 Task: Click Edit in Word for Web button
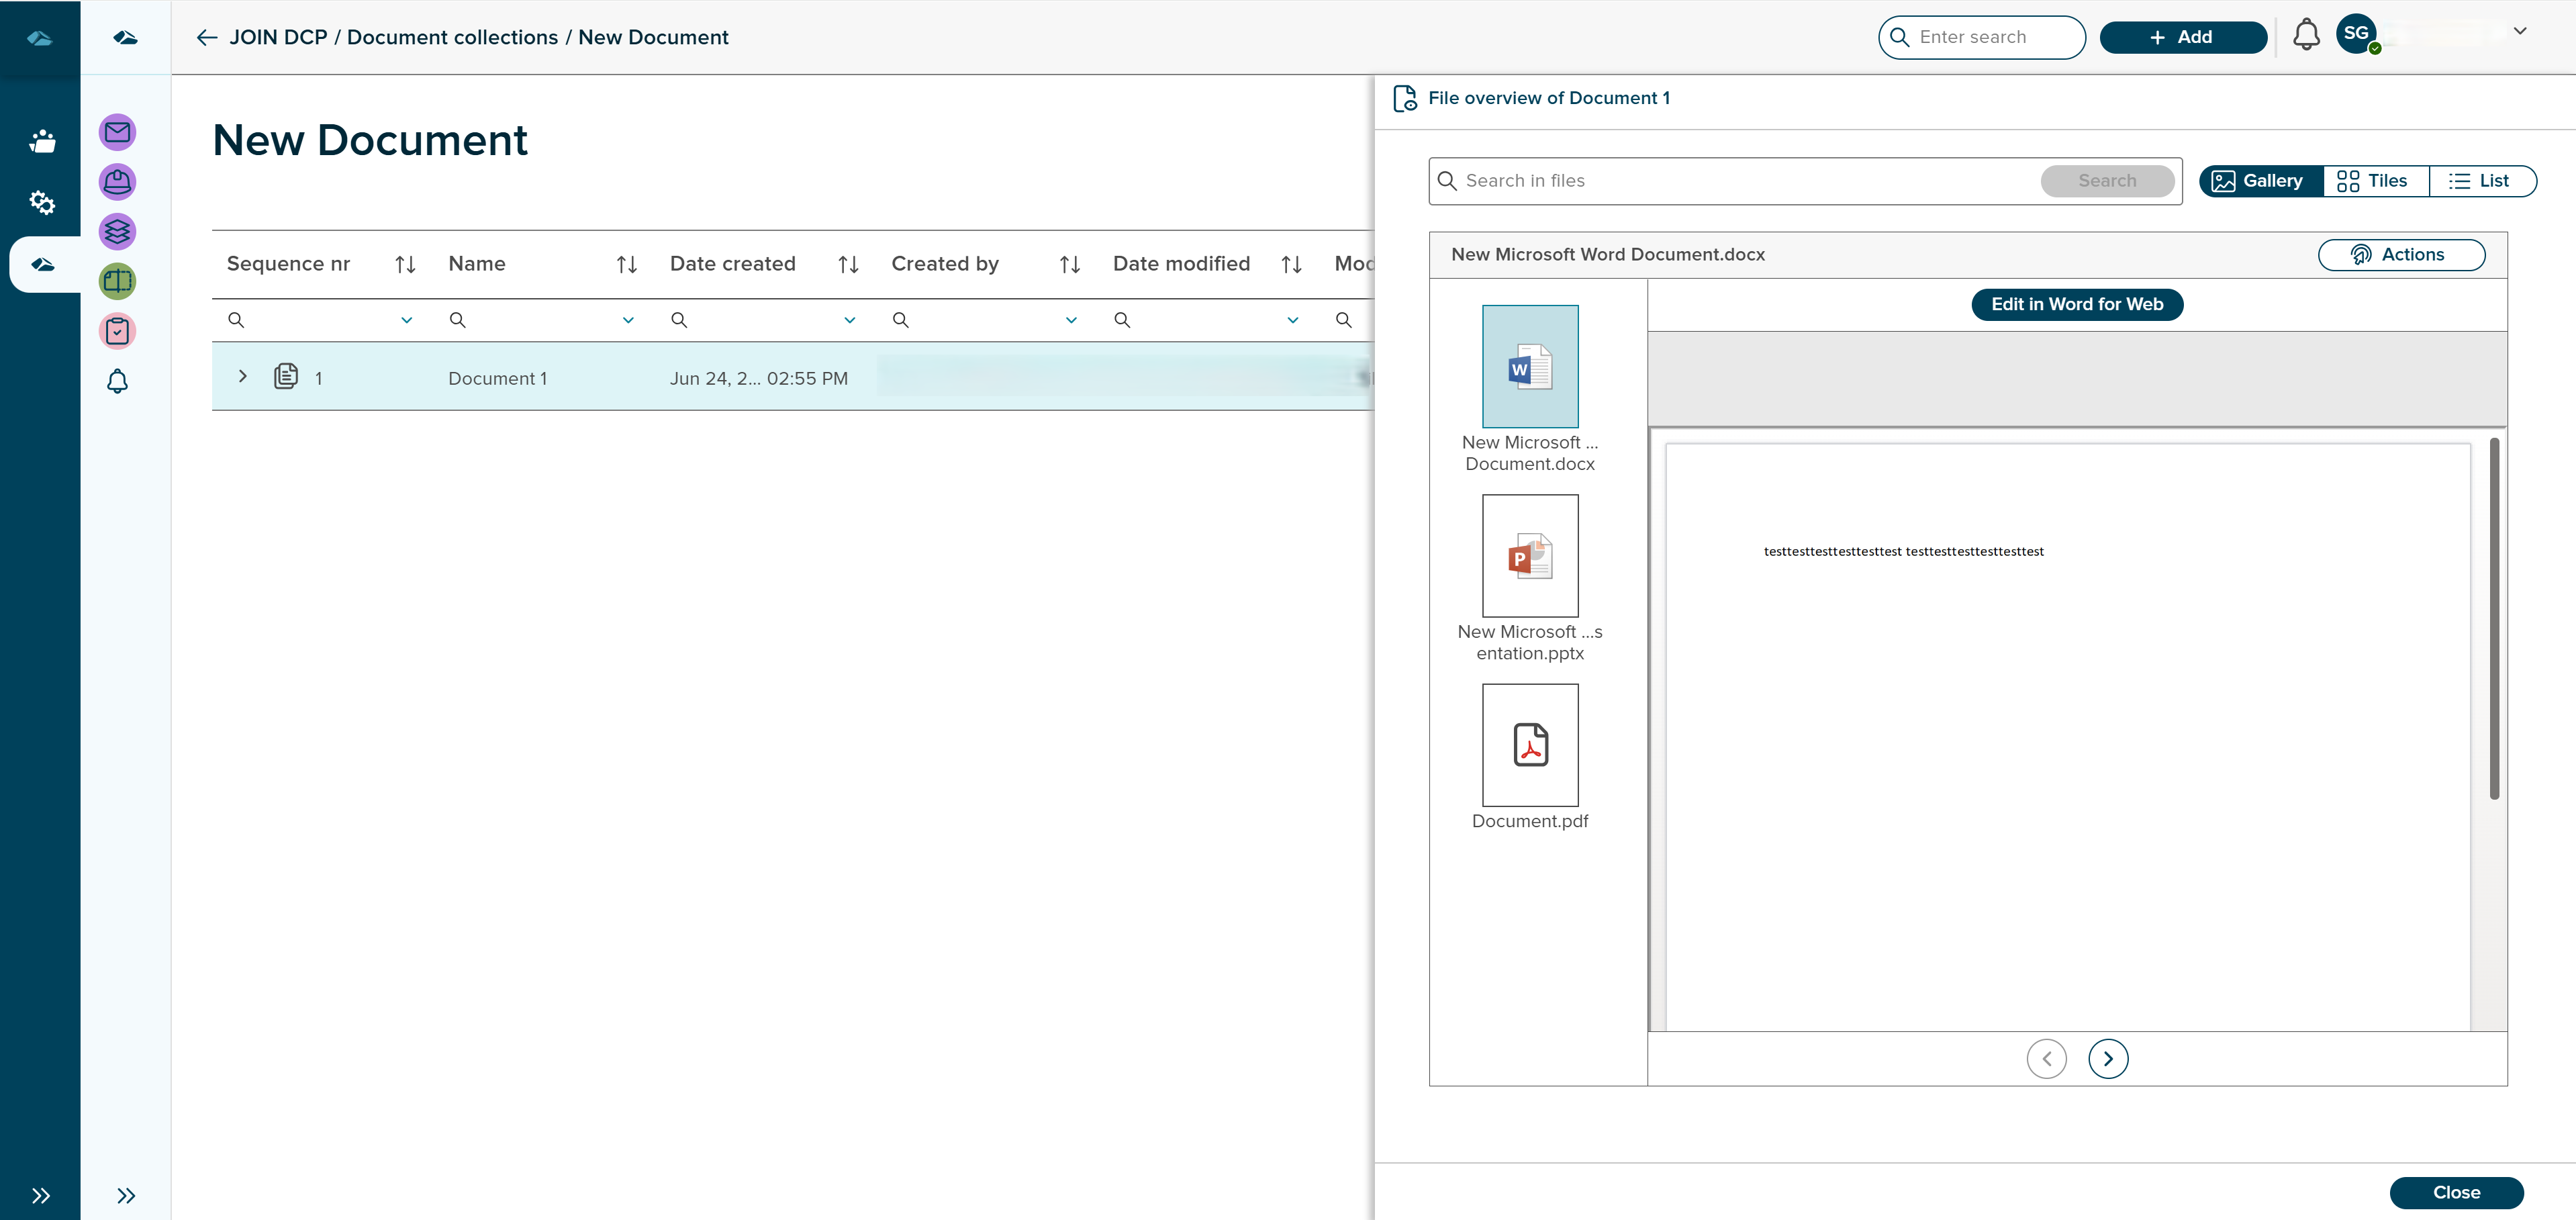tap(2076, 304)
